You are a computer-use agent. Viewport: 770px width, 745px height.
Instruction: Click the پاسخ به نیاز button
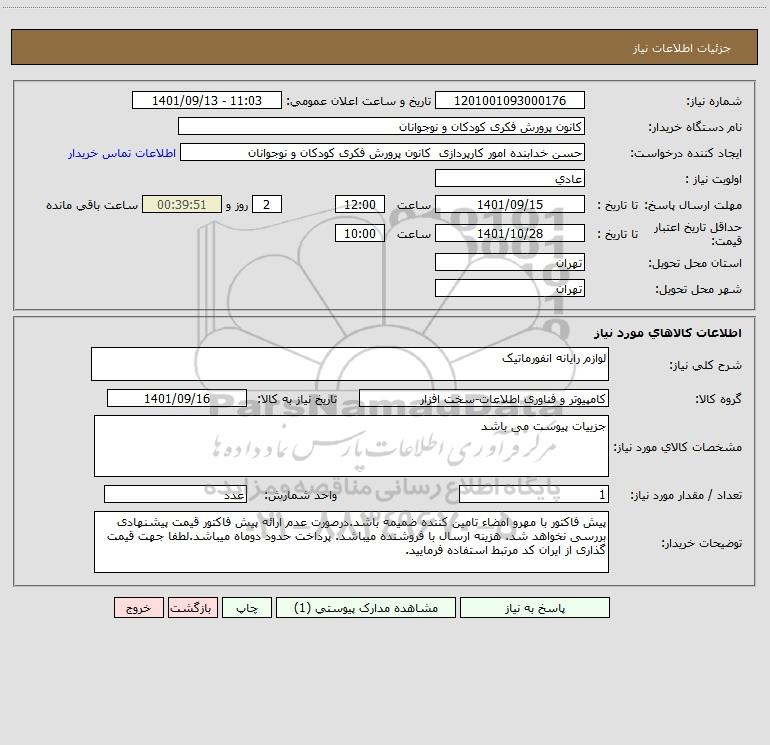coord(534,607)
